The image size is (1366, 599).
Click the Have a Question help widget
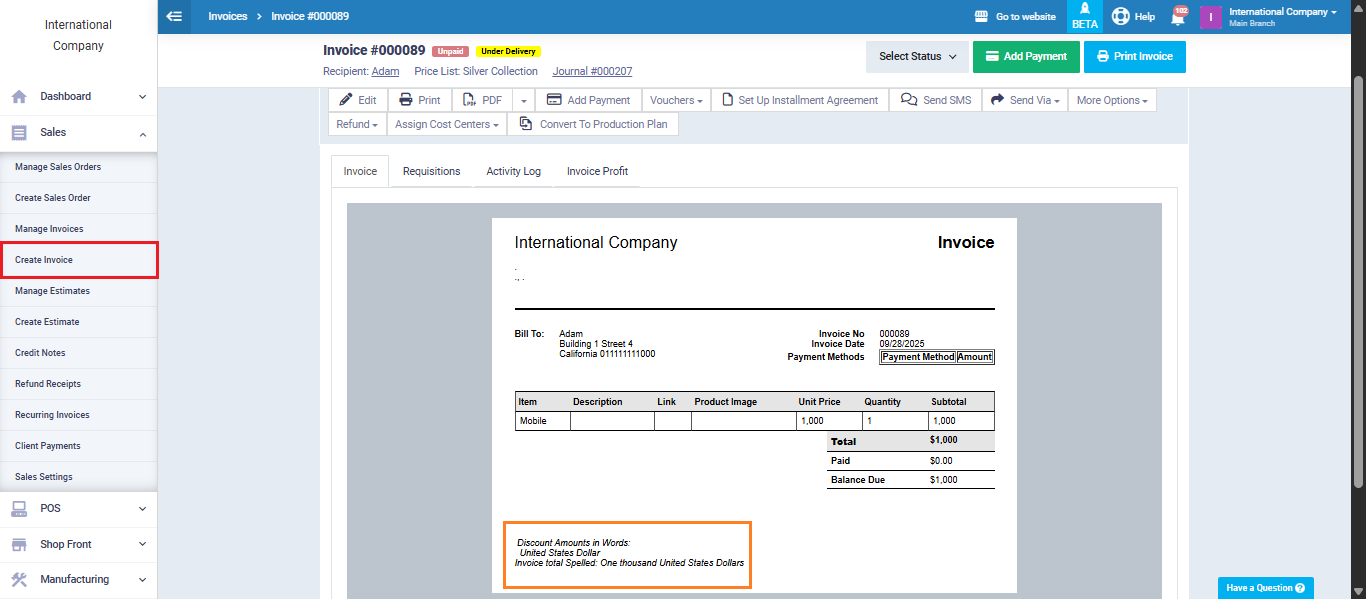[x=1265, y=588]
